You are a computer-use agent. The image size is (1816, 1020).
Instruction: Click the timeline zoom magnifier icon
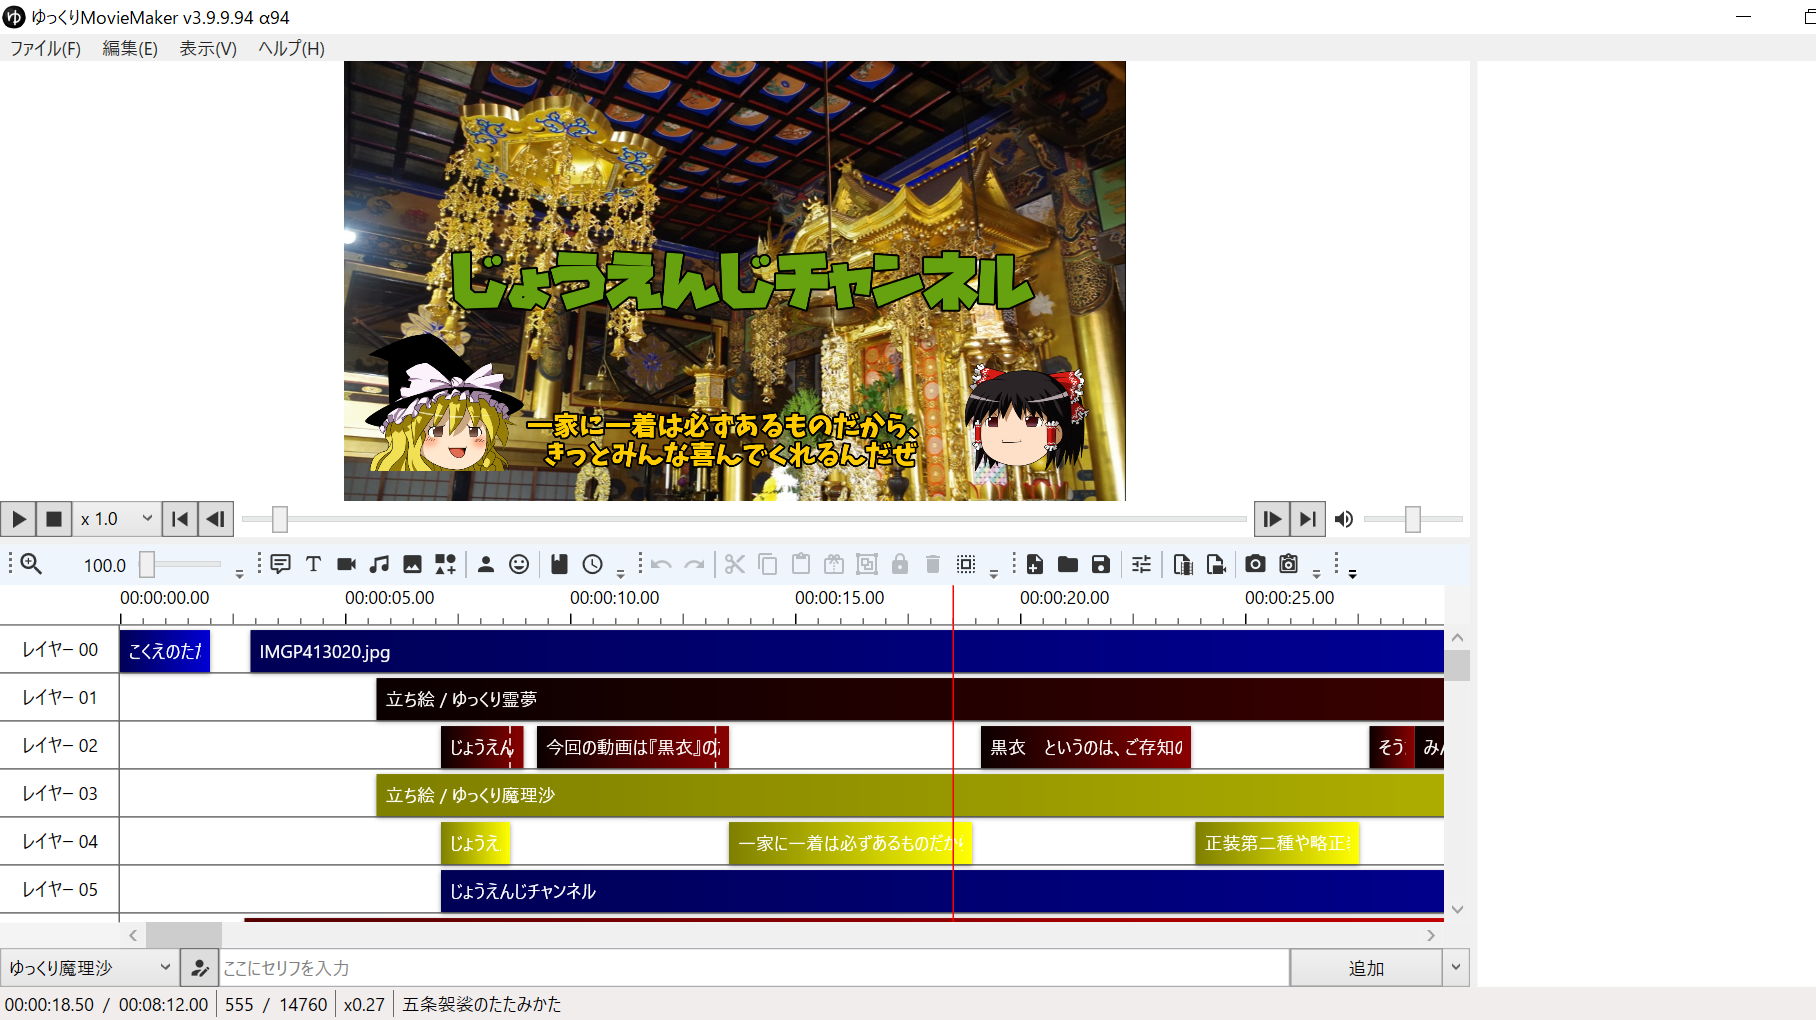(x=31, y=564)
